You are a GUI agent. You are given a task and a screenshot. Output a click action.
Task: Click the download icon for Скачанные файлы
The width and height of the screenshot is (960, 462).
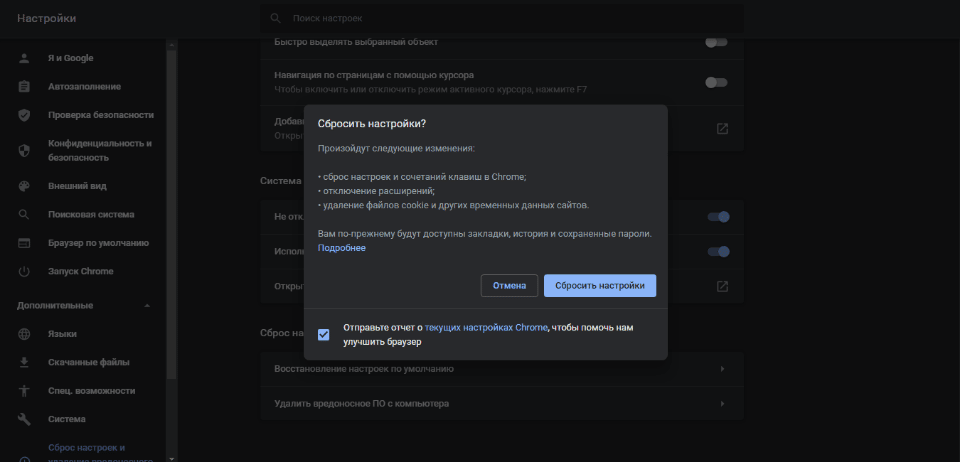24,362
